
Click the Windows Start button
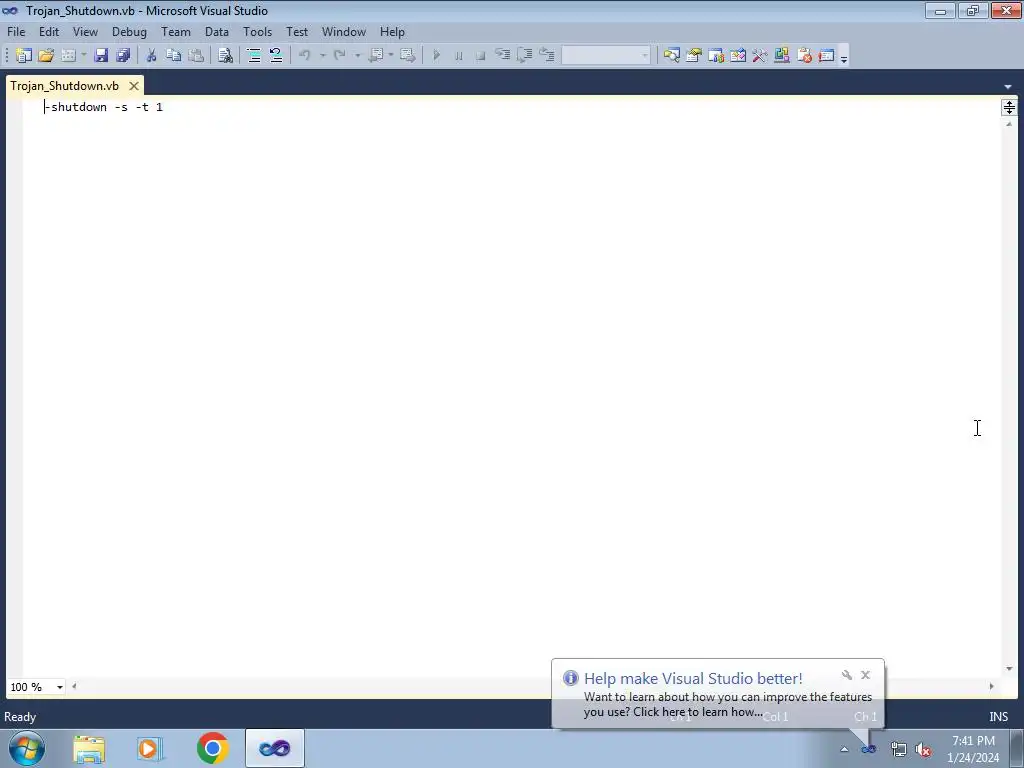click(27, 748)
